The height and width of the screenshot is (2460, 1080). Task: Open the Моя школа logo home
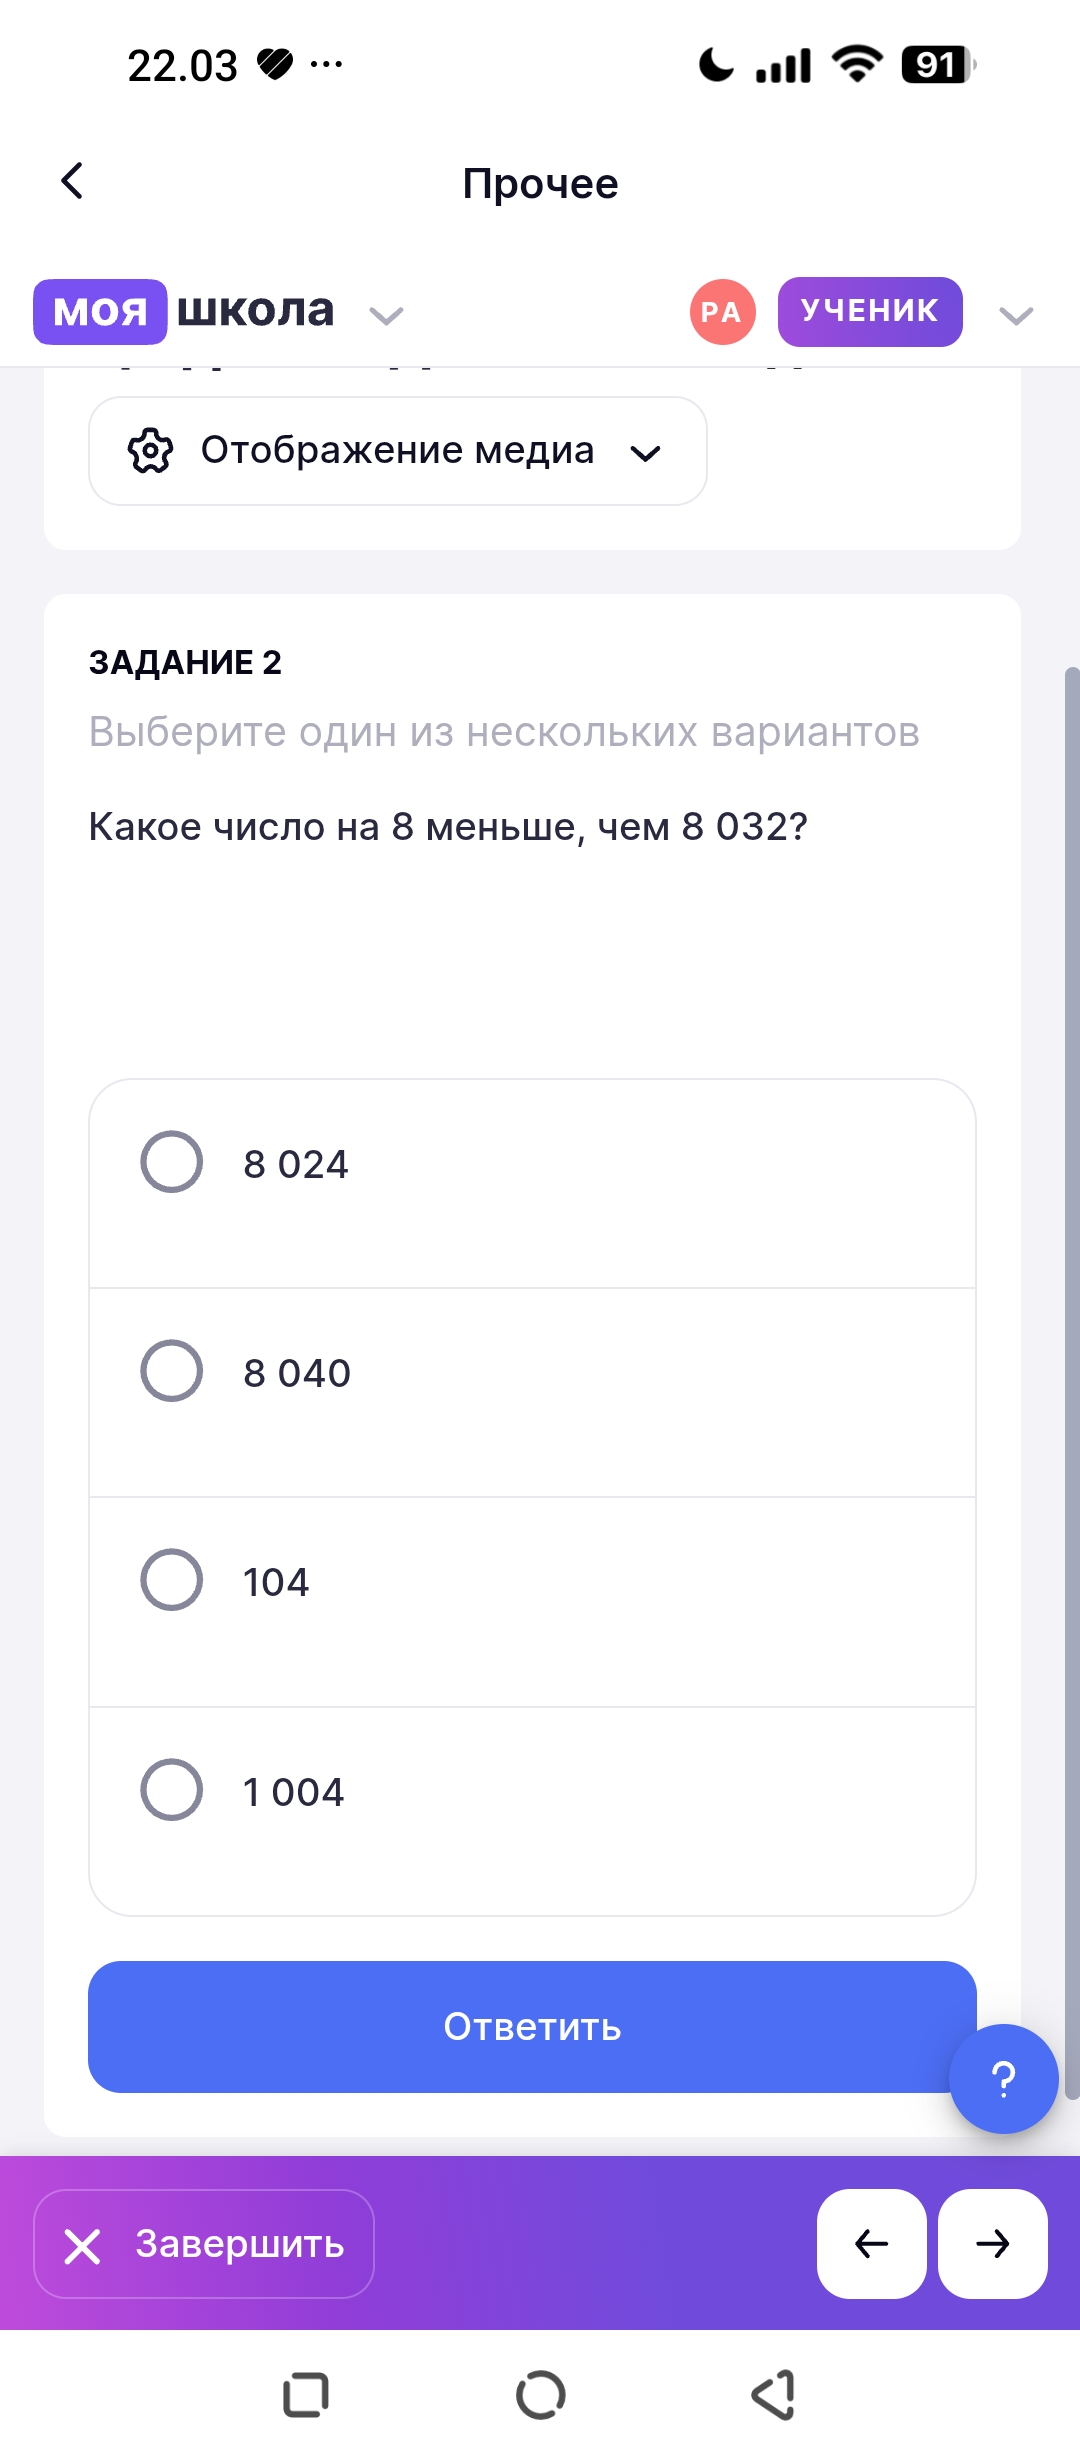184,311
